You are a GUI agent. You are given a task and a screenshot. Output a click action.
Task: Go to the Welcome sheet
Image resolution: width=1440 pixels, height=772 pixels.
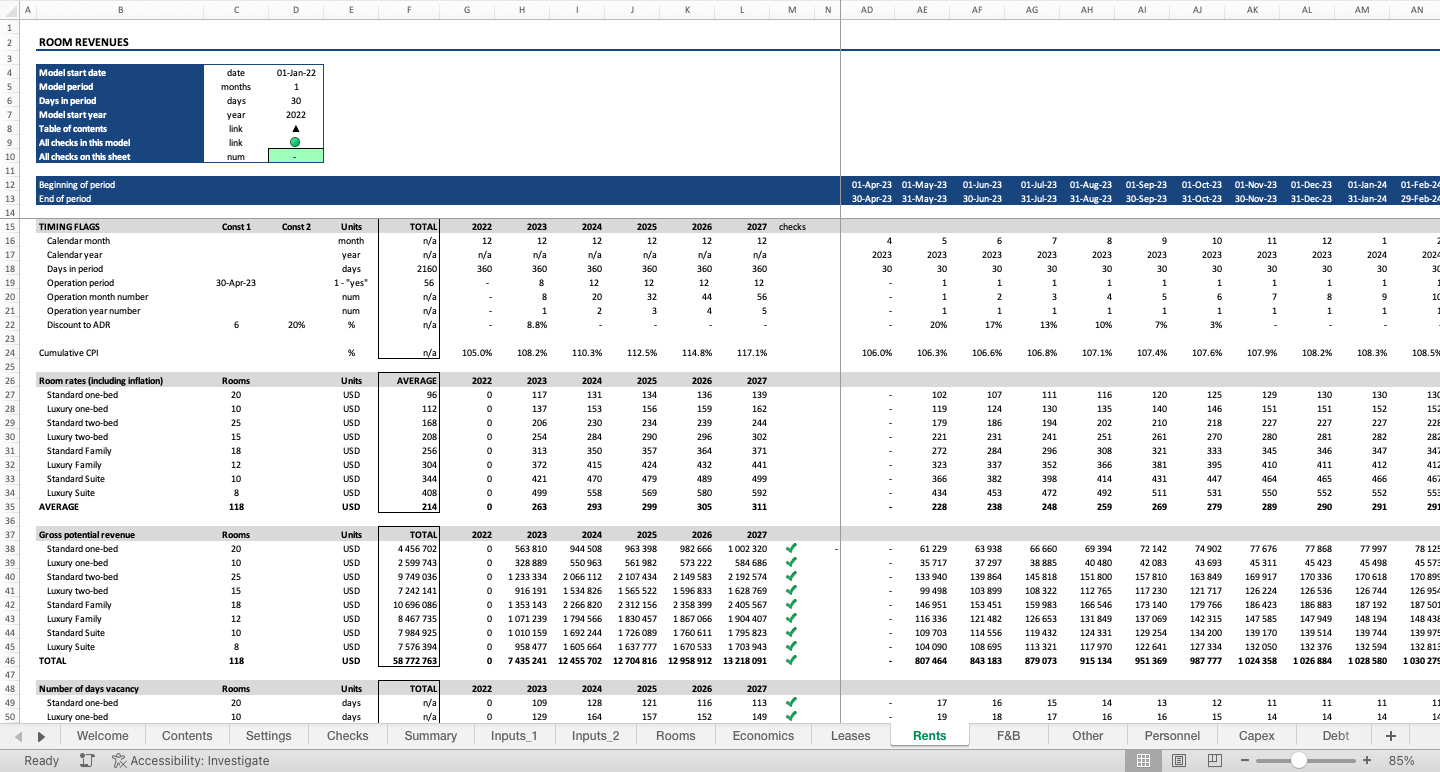[x=102, y=735]
